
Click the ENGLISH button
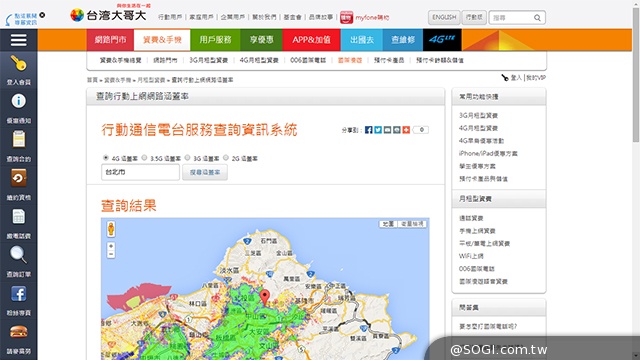[444, 17]
